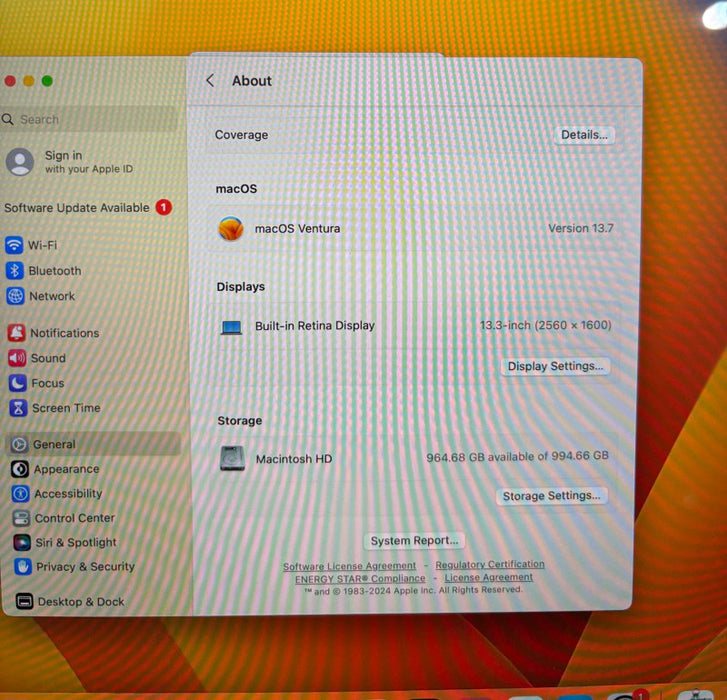Click the Accessibility icon in sidebar

tap(20, 494)
